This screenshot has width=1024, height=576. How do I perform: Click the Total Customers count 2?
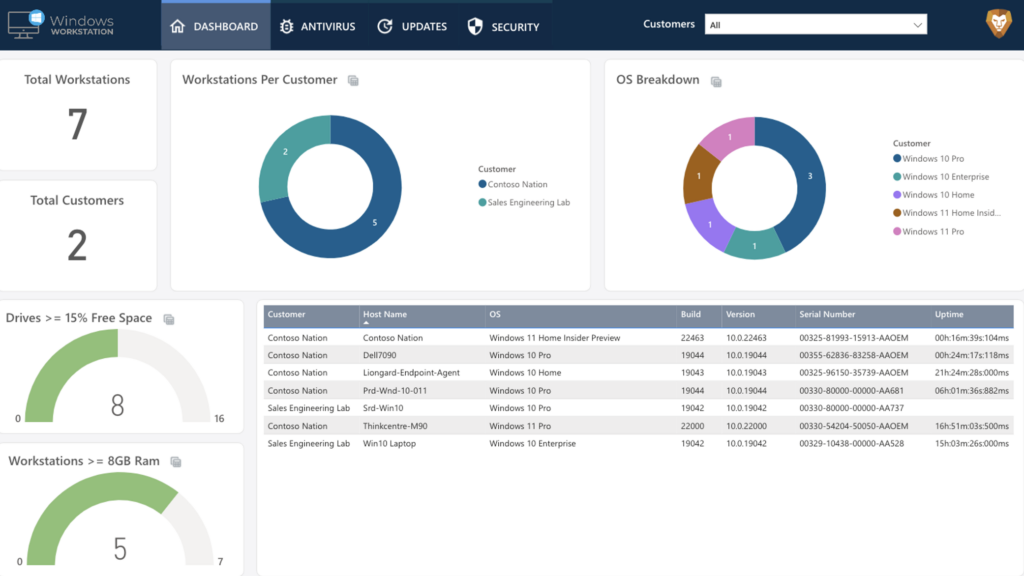click(77, 246)
